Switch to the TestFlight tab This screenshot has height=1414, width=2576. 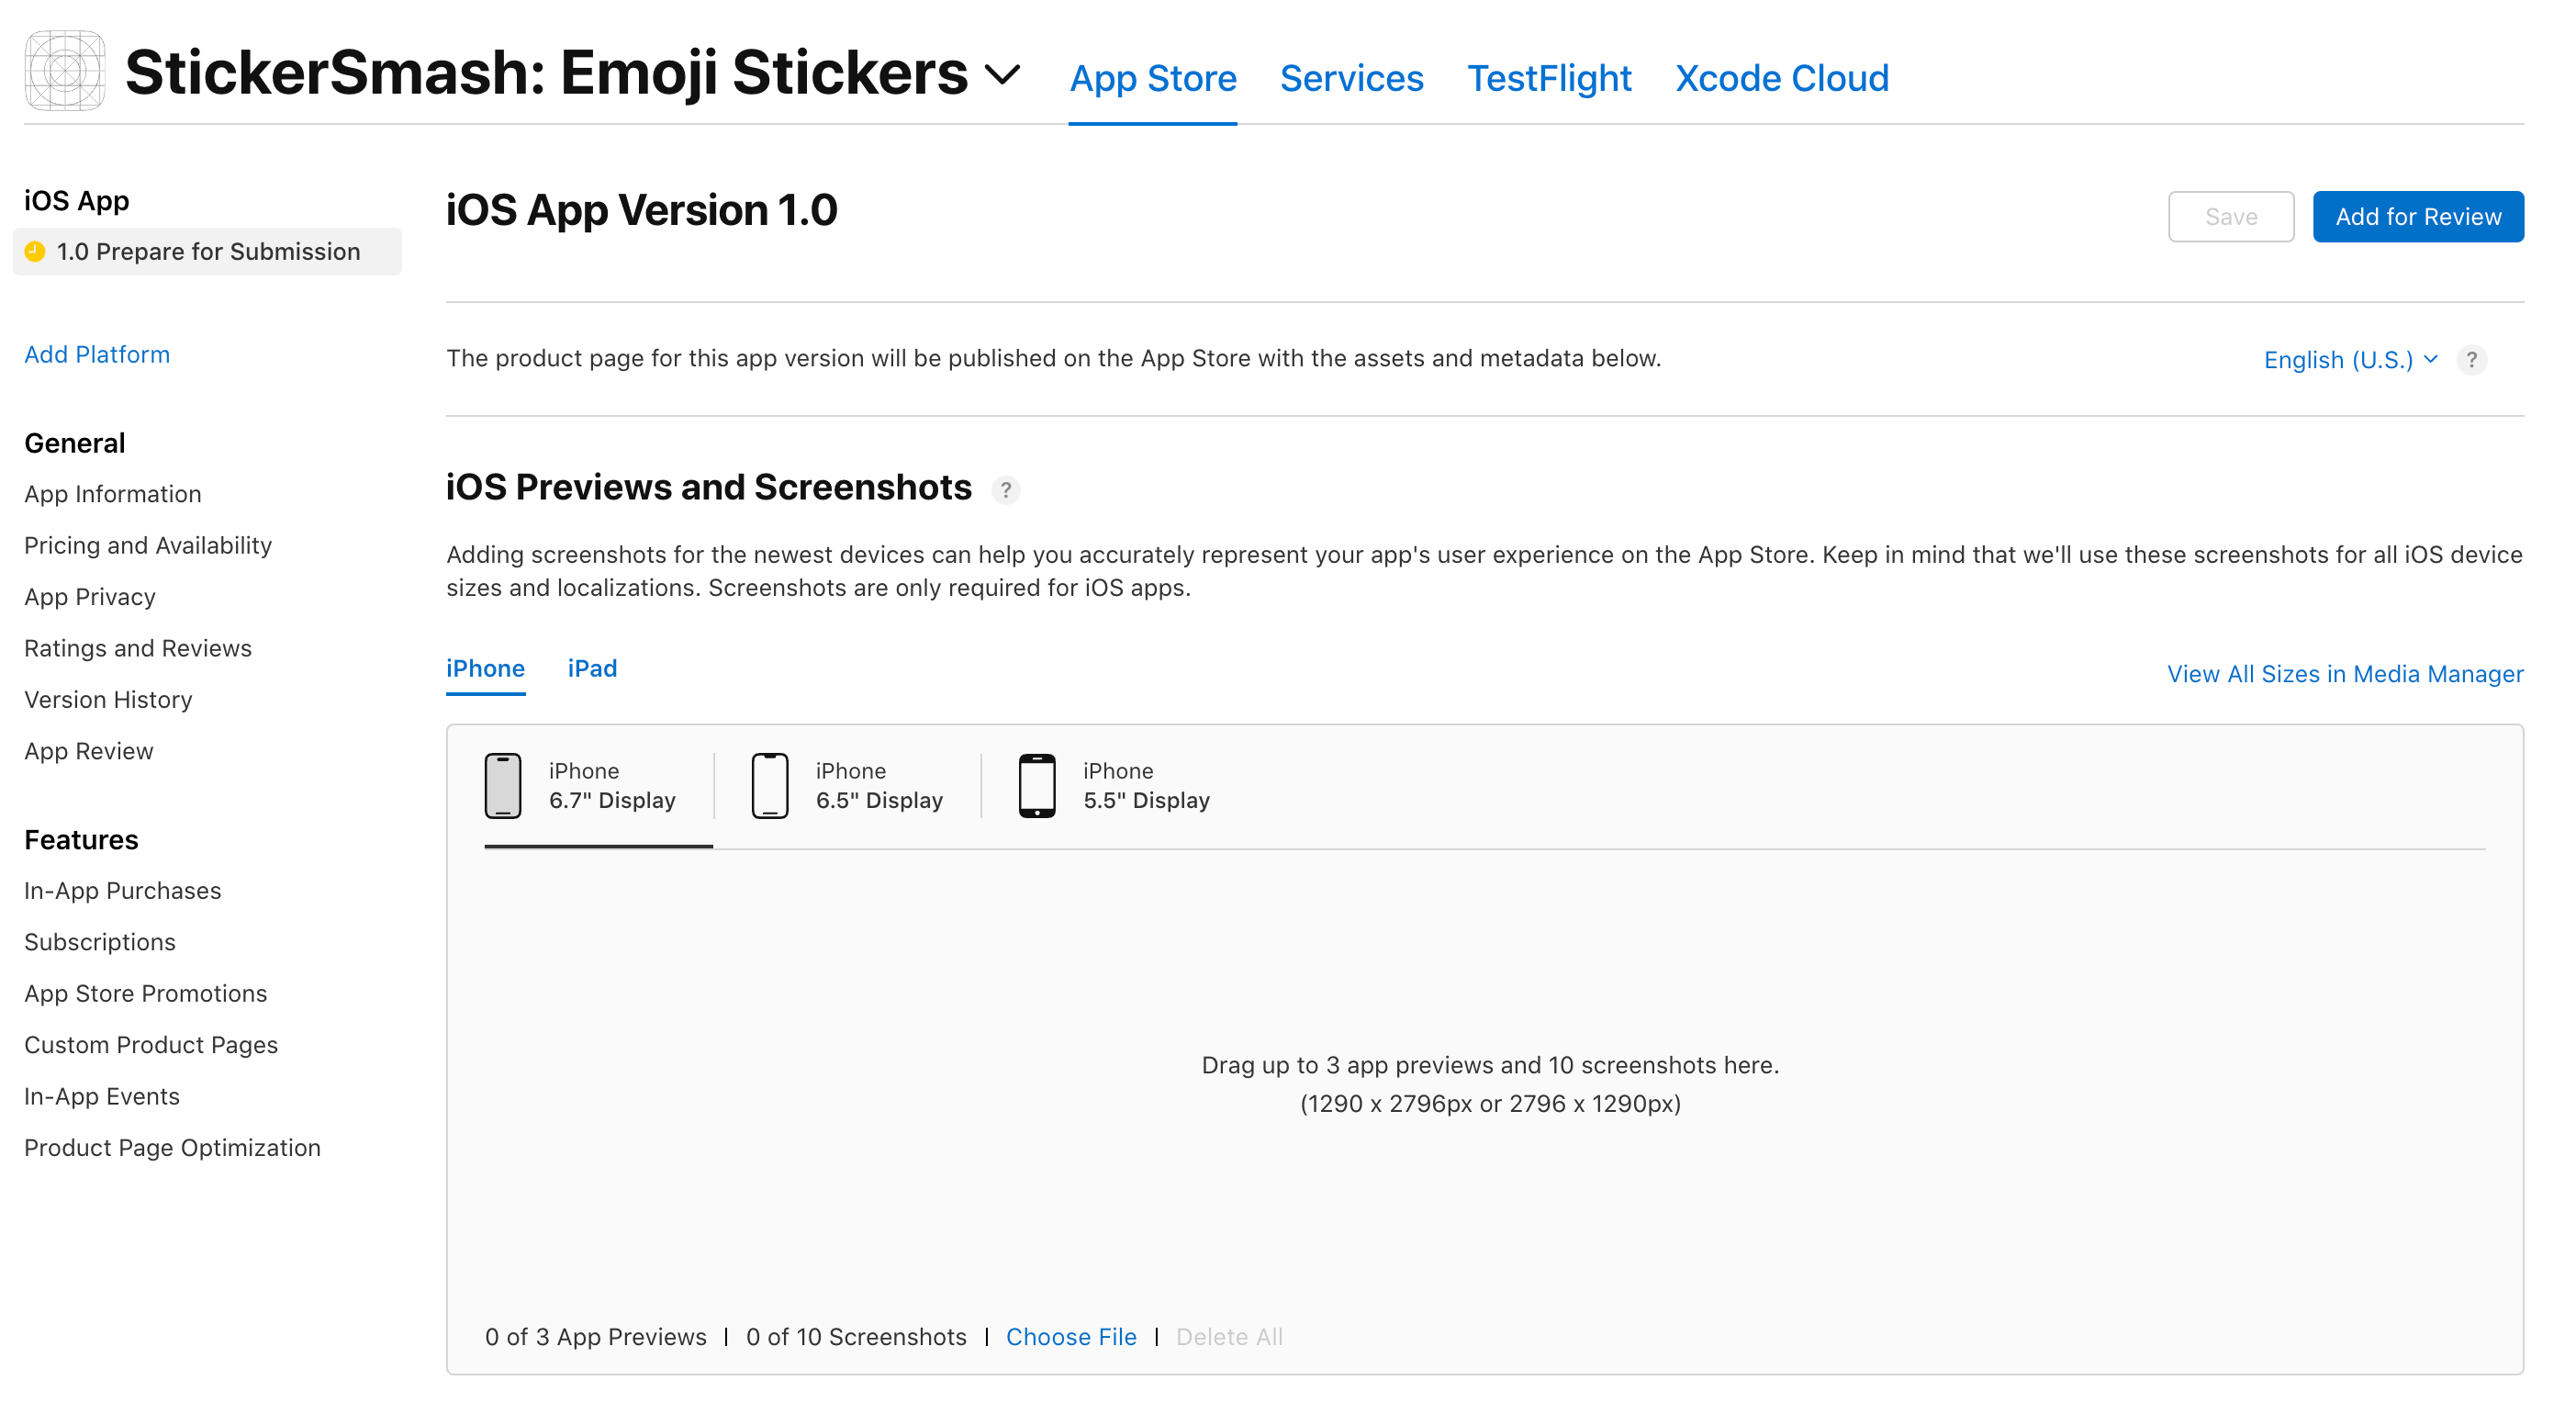pyautogui.click(x=1548, y=78)
